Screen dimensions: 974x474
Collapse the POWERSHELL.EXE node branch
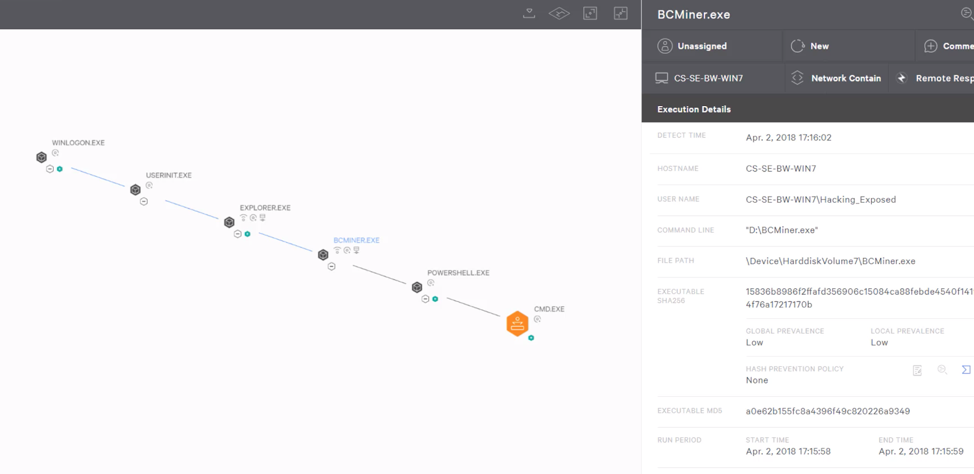426,299
